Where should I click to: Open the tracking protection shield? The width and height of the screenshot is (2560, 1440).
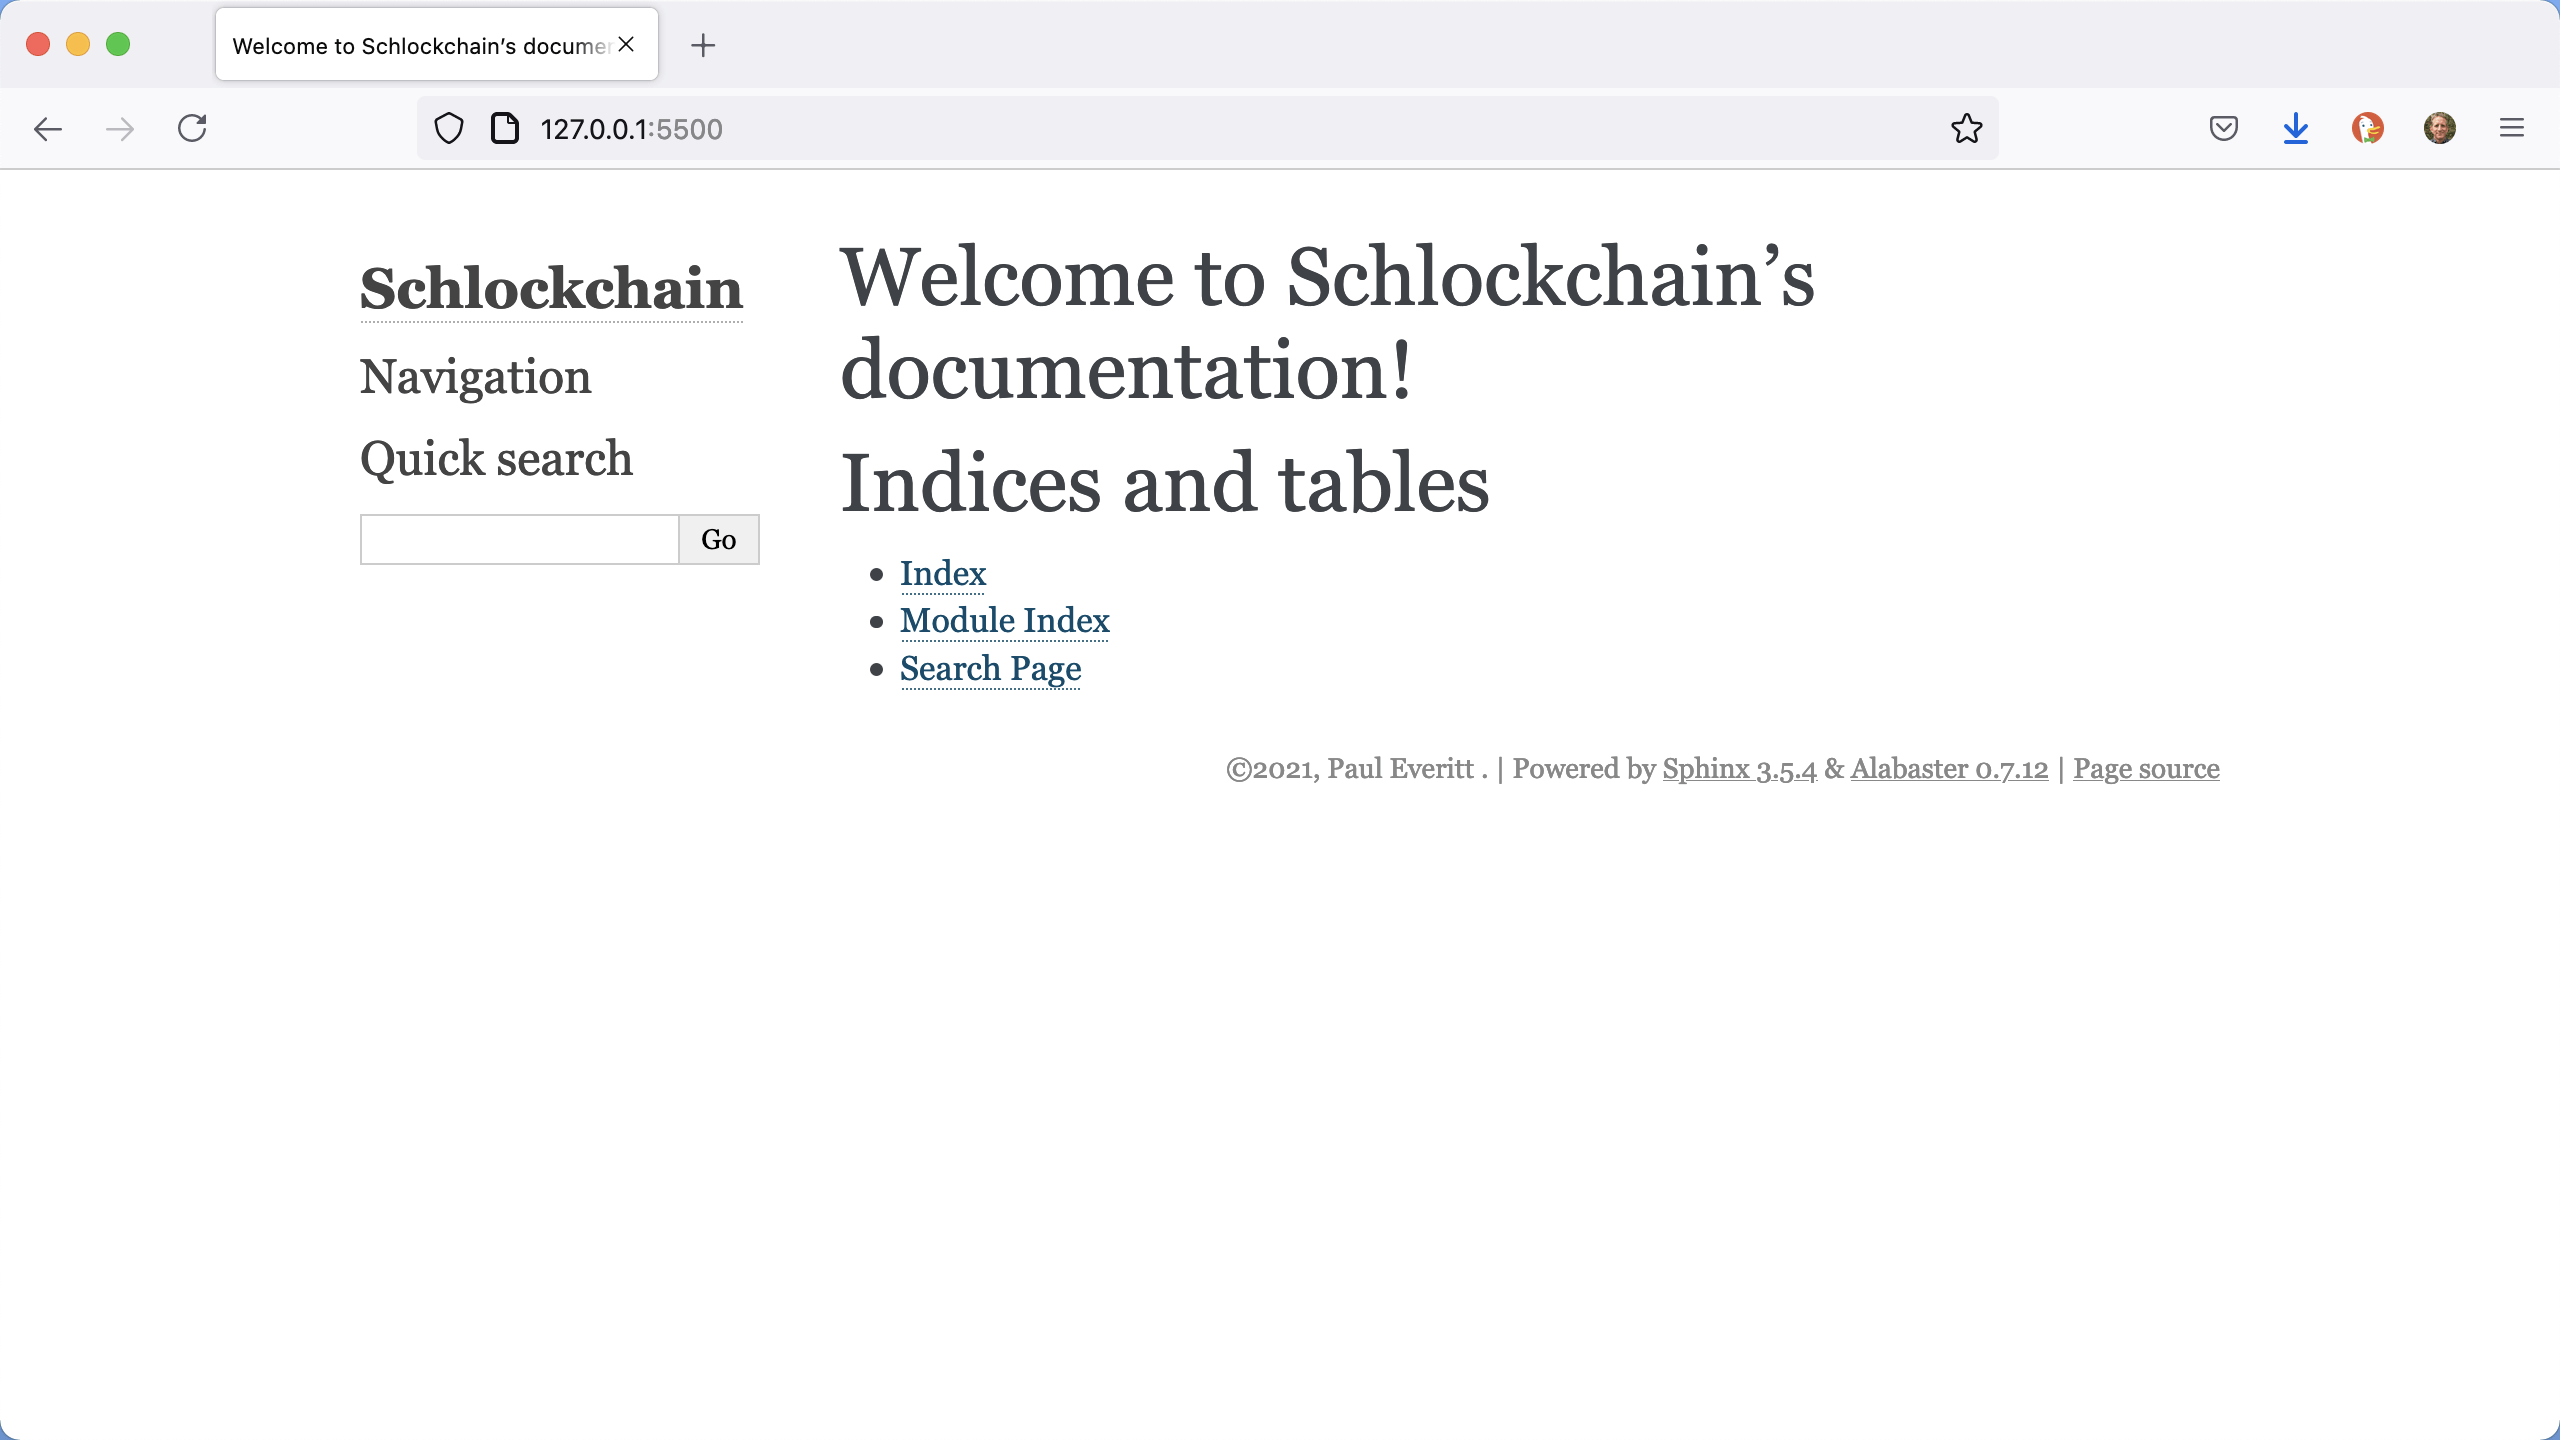click(449, 129)
